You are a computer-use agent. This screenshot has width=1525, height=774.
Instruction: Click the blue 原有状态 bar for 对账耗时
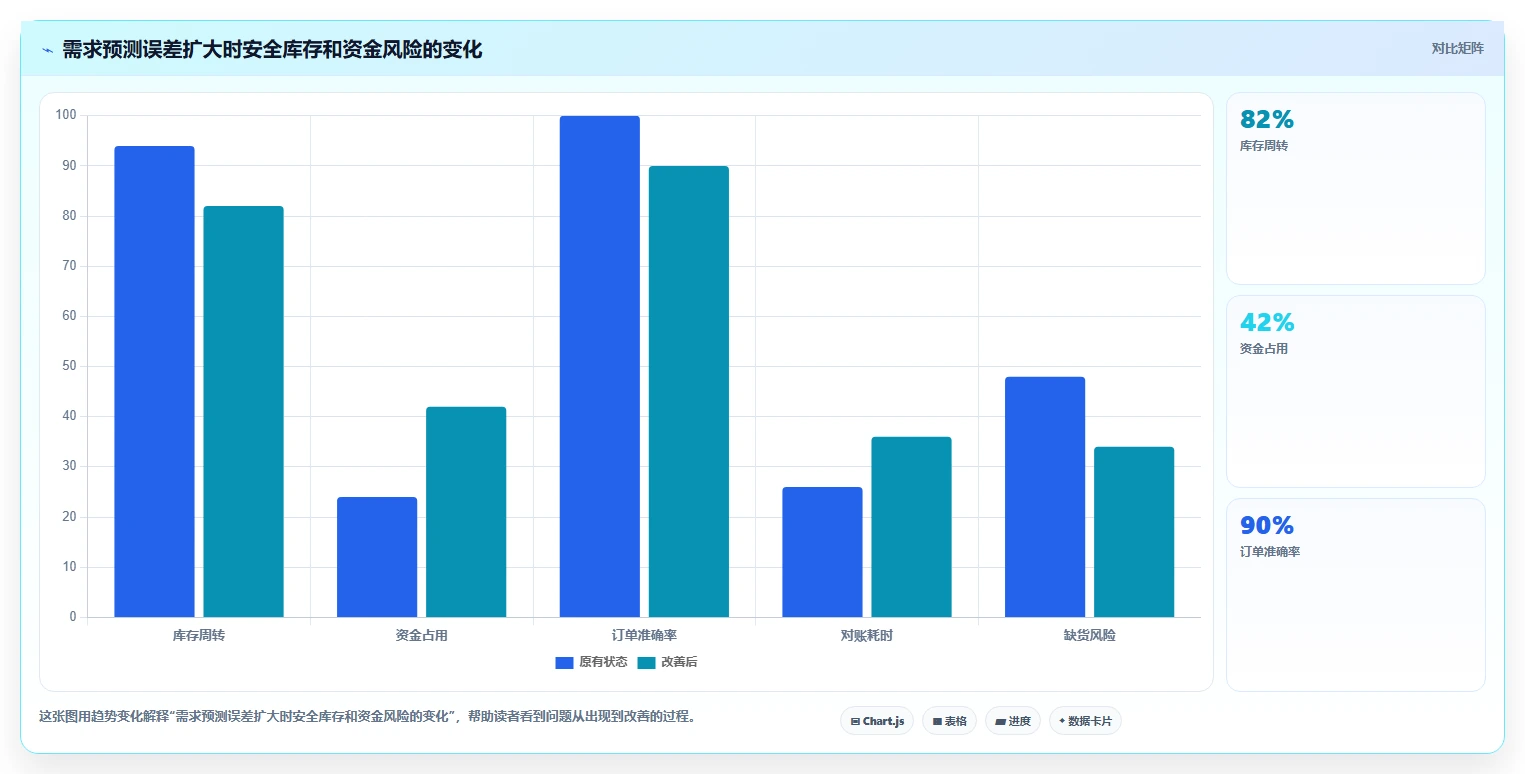point(822,552)
